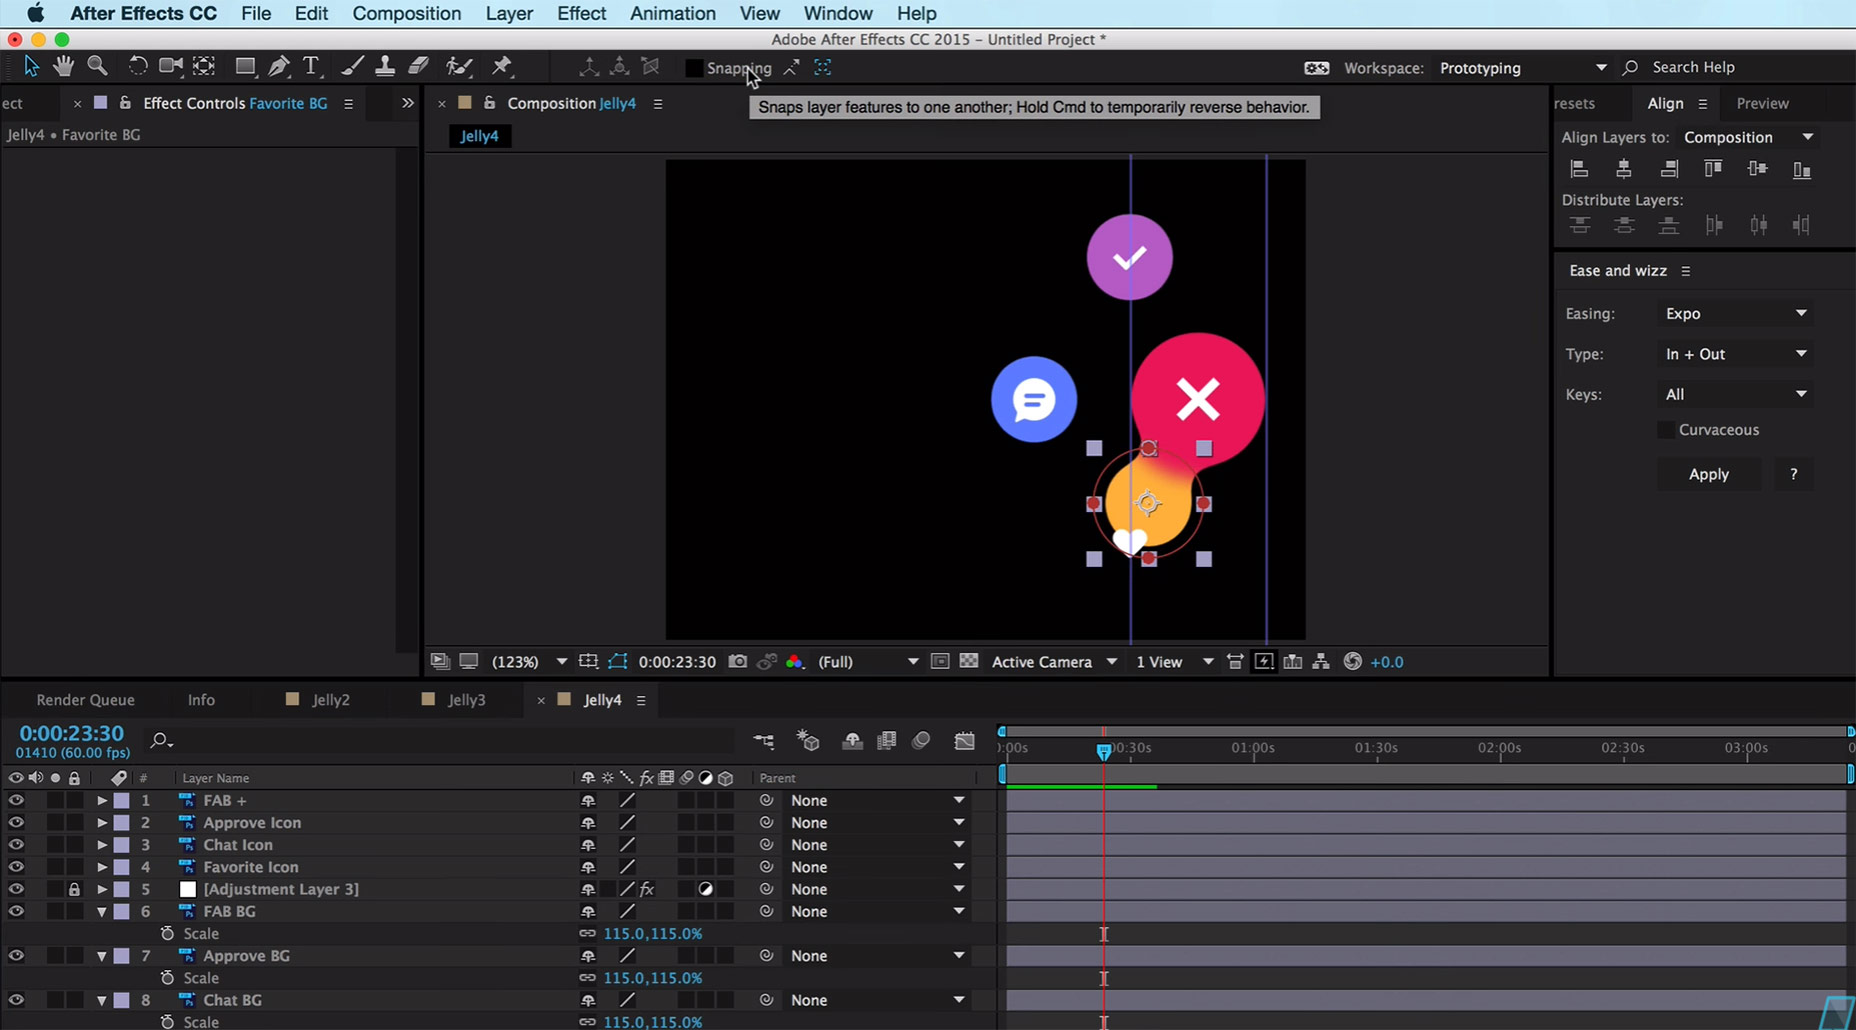Click the FAB BG lavender label color swatch
The width and height of the screenshot is (1856, 1030).
[122, 912]
